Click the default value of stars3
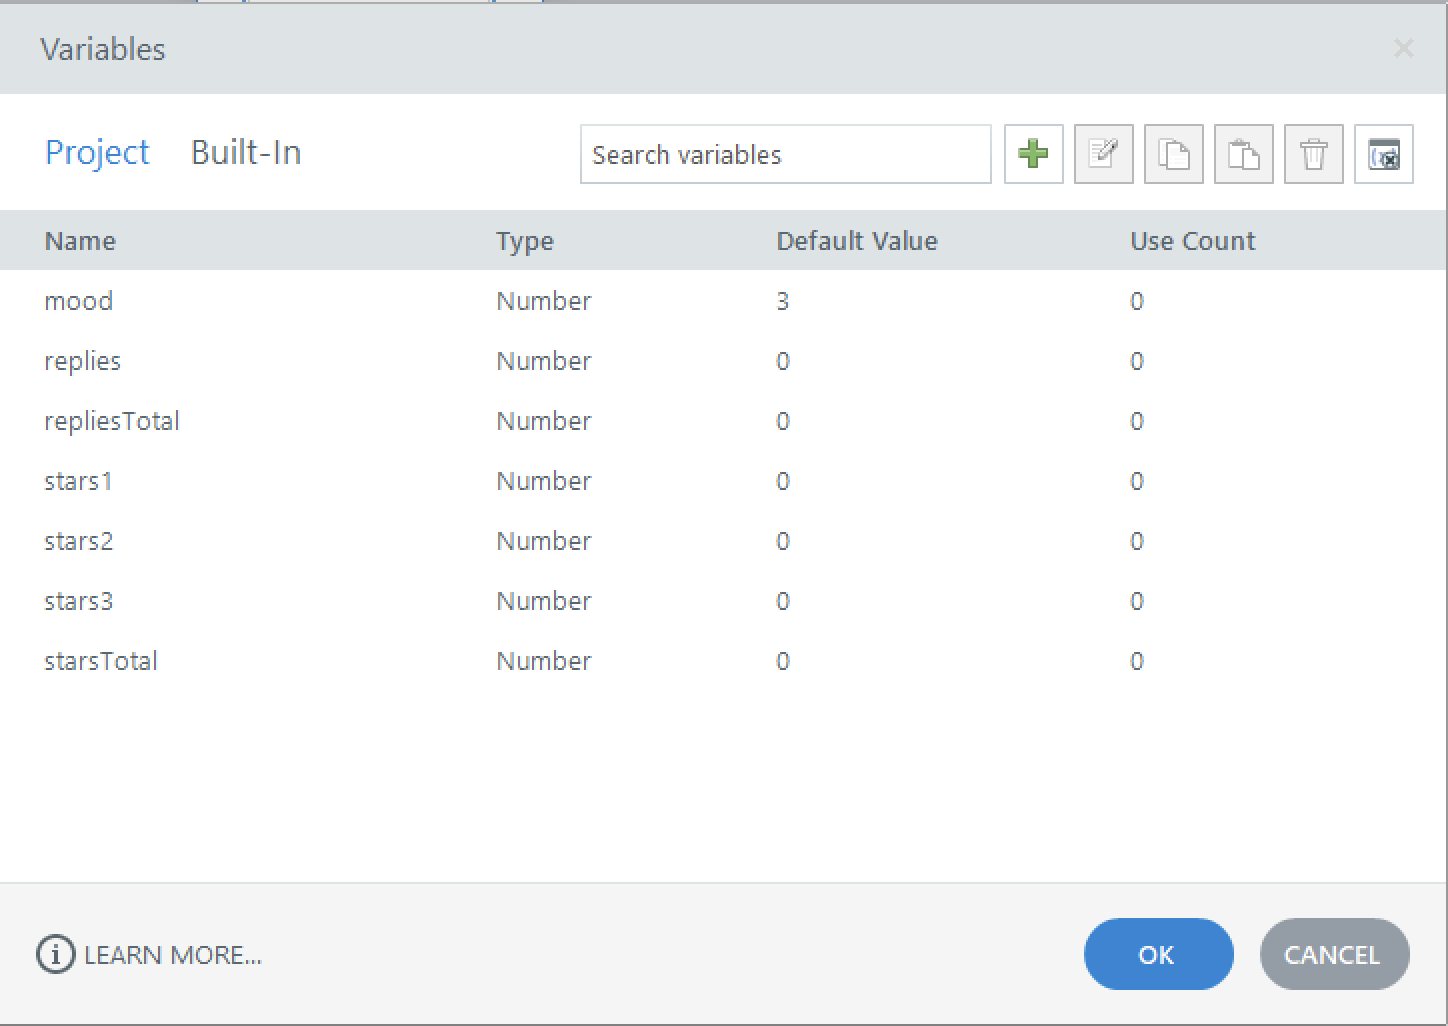The image size is (1448, 1026). (783, 601)
